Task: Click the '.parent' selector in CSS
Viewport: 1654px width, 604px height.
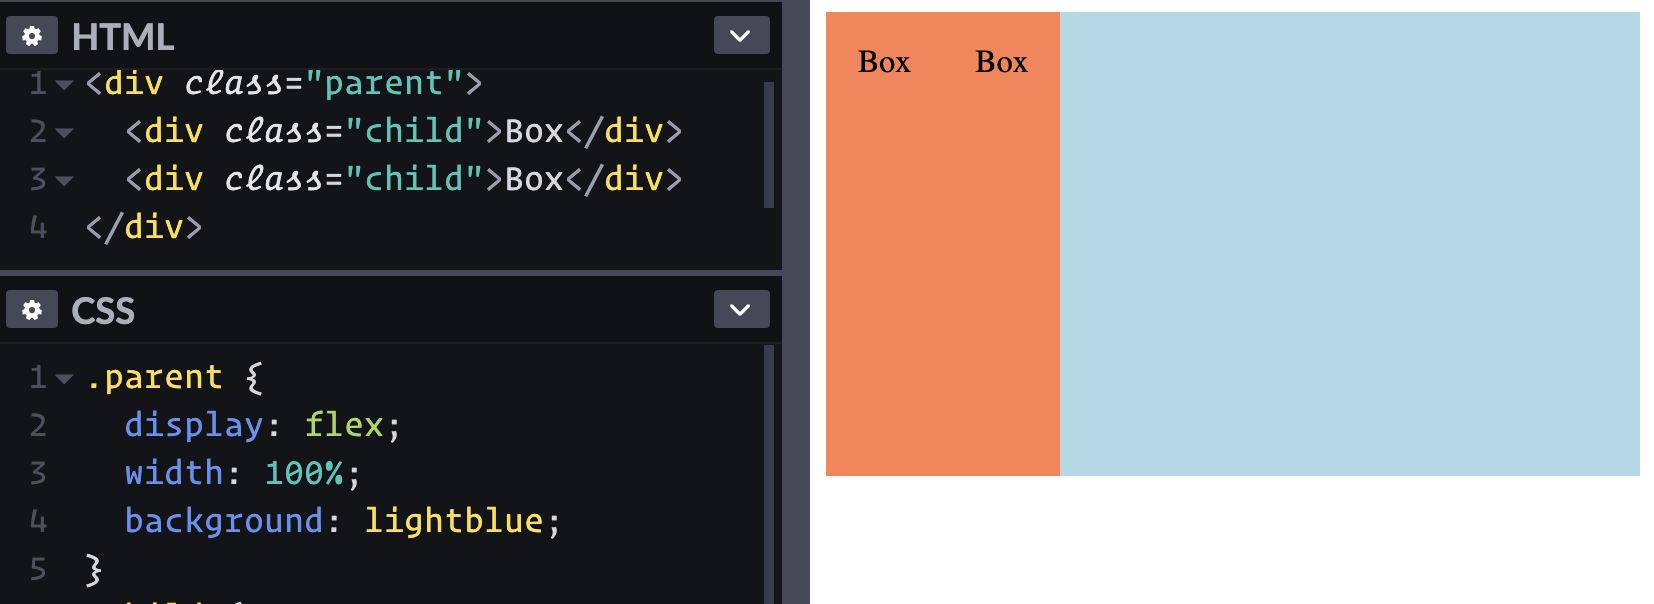Action: (154, 378)
